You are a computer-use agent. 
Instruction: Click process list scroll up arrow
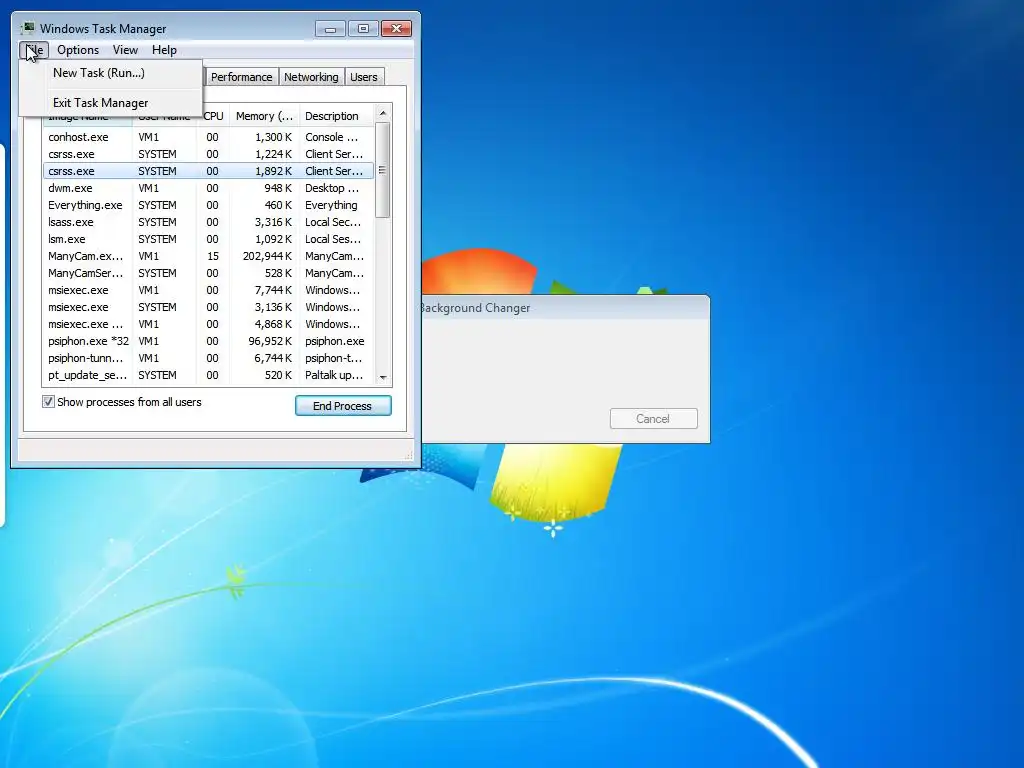click(383, 114)
